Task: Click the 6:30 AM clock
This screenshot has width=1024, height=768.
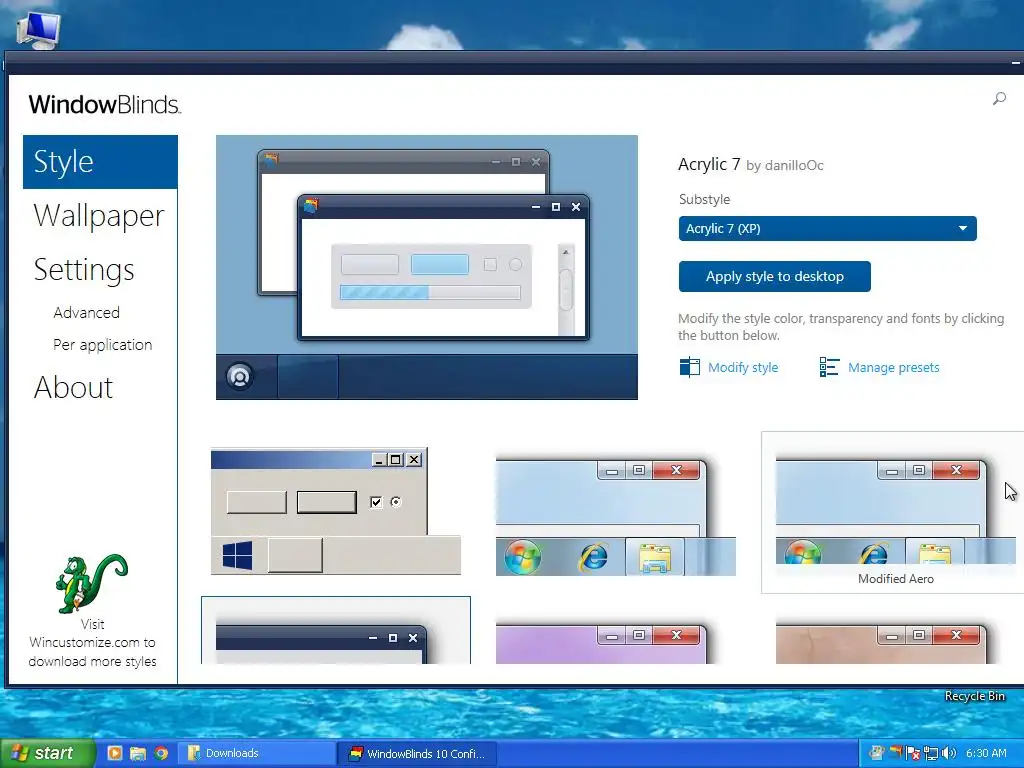Action: pyautogui.click(x=986, y=753)
